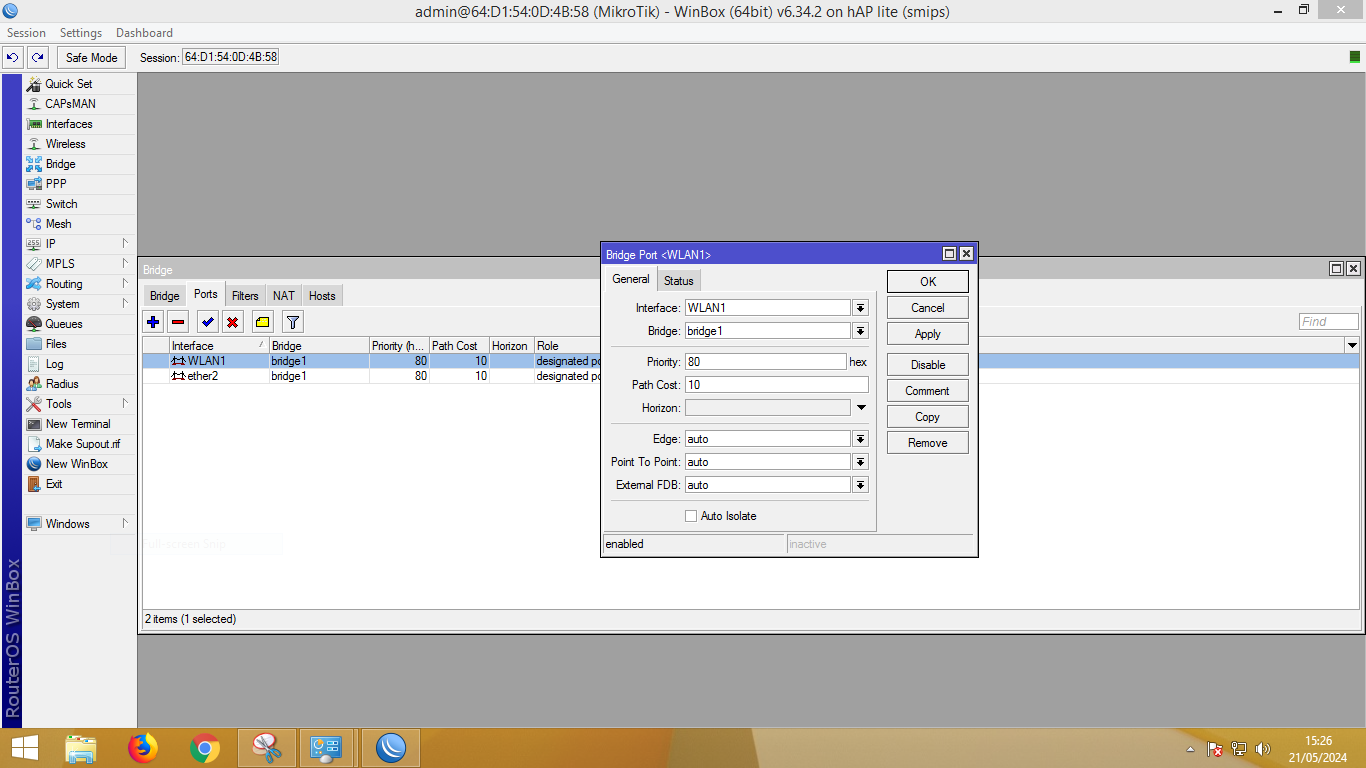Screen dimensions: 1366x768
Task: Click the redo arrow in toolbar
Action: coord(37,58)
